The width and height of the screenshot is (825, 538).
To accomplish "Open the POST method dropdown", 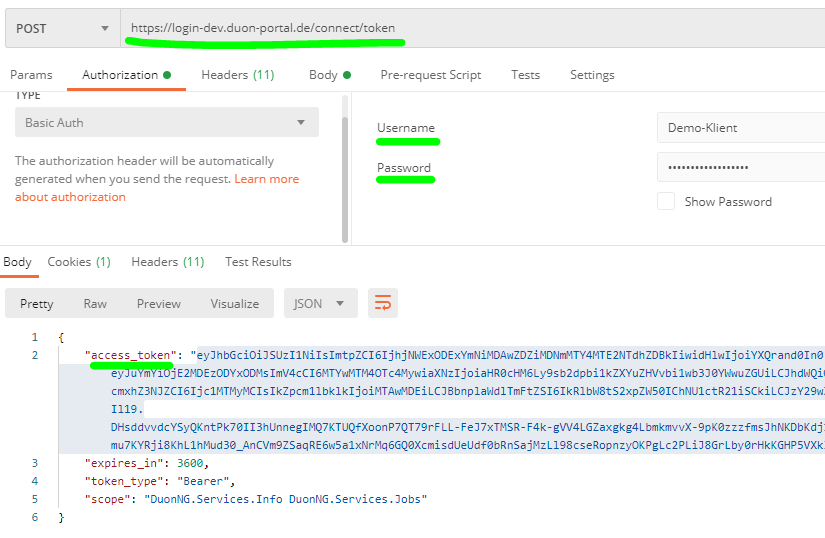I will pos(62,29).
